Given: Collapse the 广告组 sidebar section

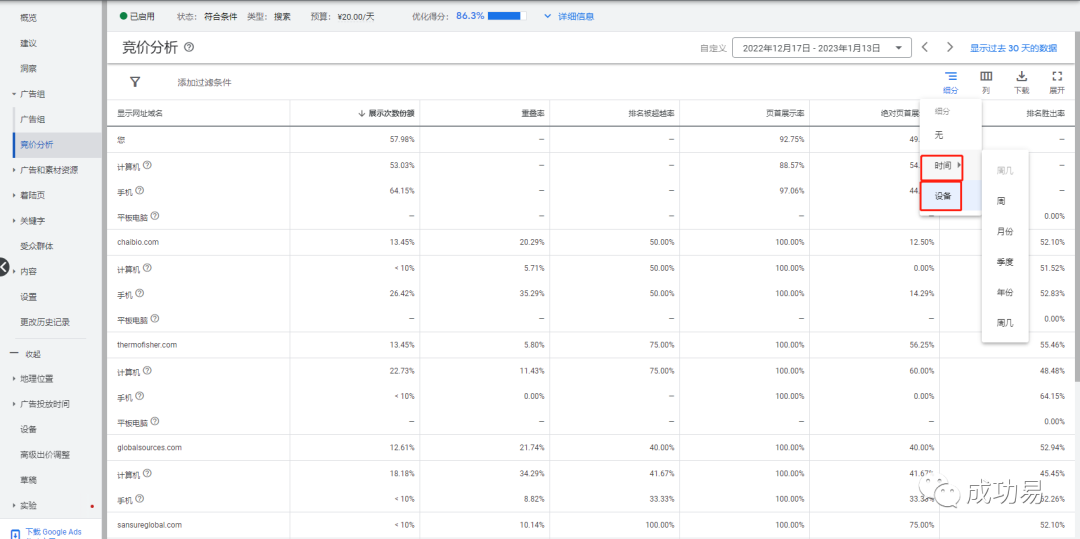Looking at the screenshot, I should (x=14, y=94).
